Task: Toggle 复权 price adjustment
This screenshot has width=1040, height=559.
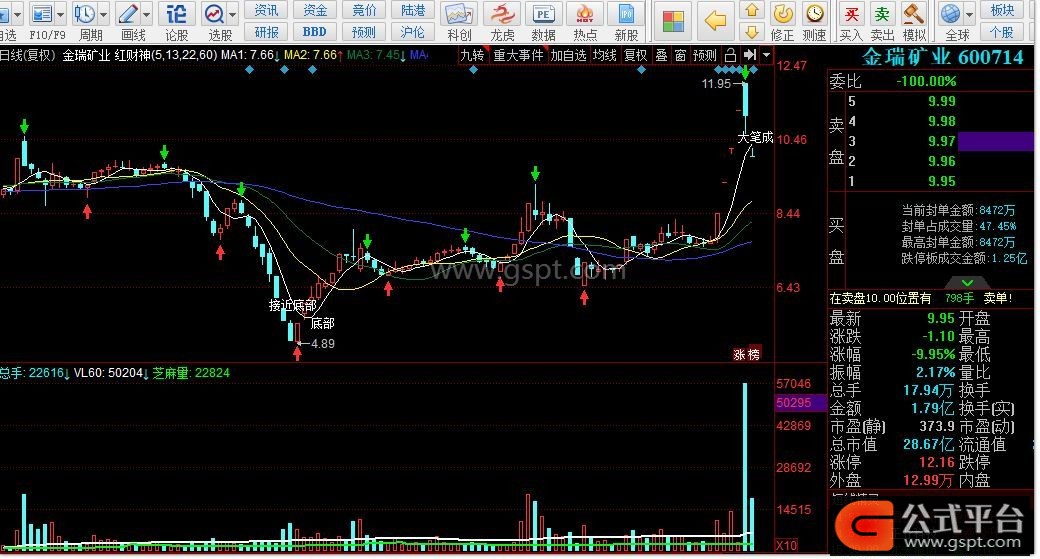Action: tap(635, 55)
